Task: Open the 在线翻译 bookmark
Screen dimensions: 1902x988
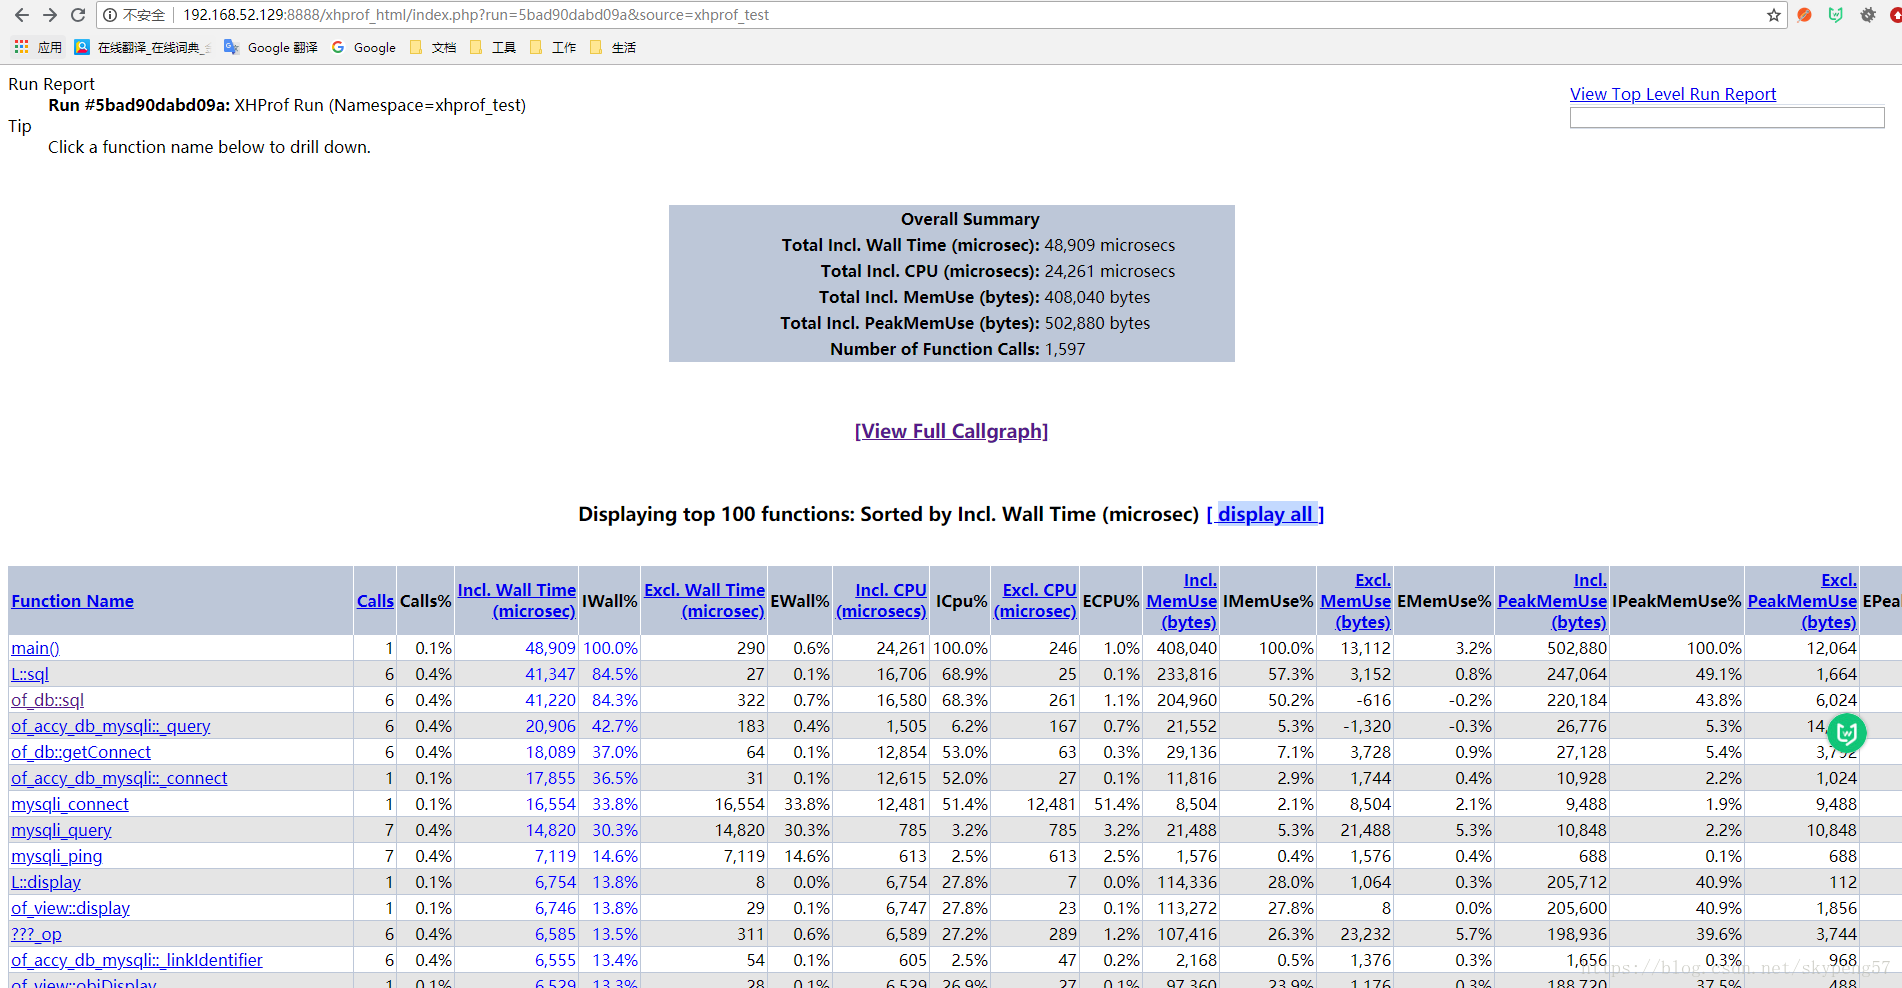Action: pyautogui.click(x=142, y=47)
